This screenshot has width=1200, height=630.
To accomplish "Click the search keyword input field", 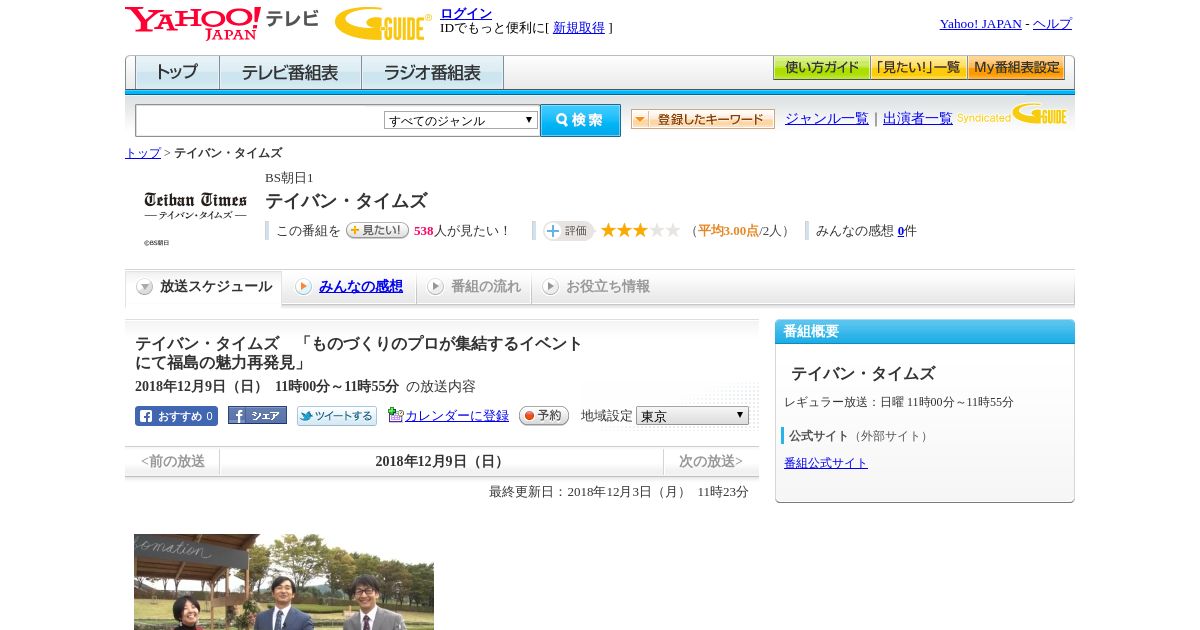I will [x=260, y=120].
